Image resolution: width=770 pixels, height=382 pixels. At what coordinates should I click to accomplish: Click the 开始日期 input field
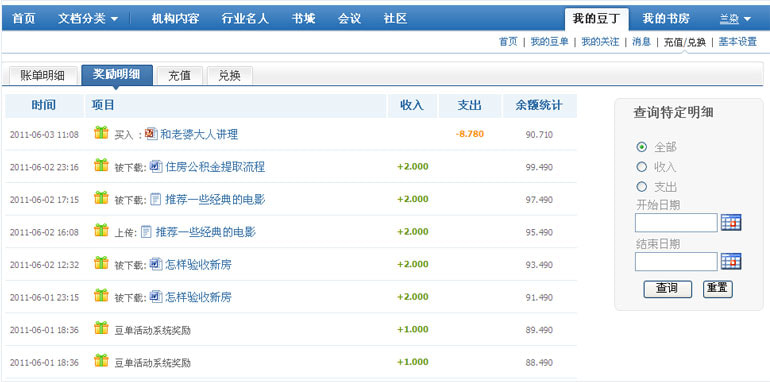click(x=676, y=222)
